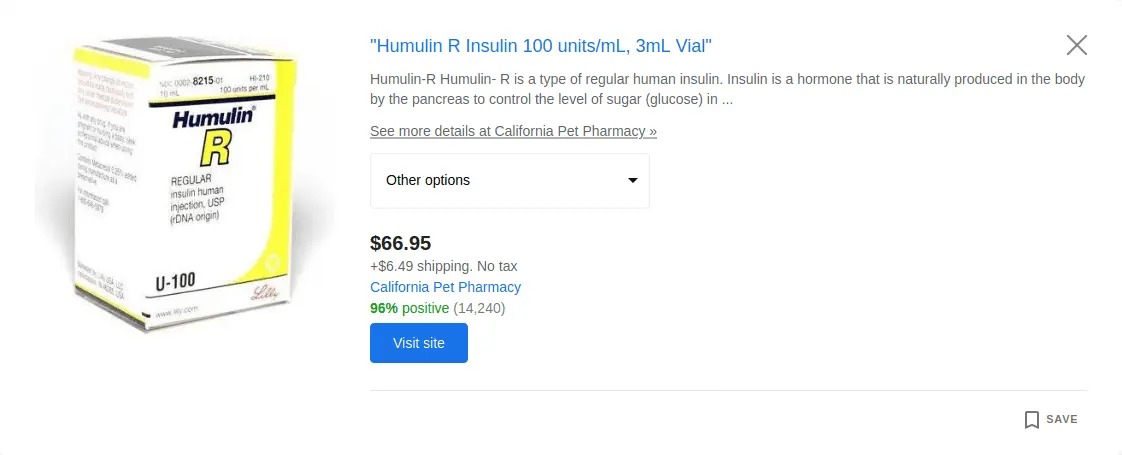
Task: Click the dropdown caret arrow in Other options
Action: click(x=632, y=181)
